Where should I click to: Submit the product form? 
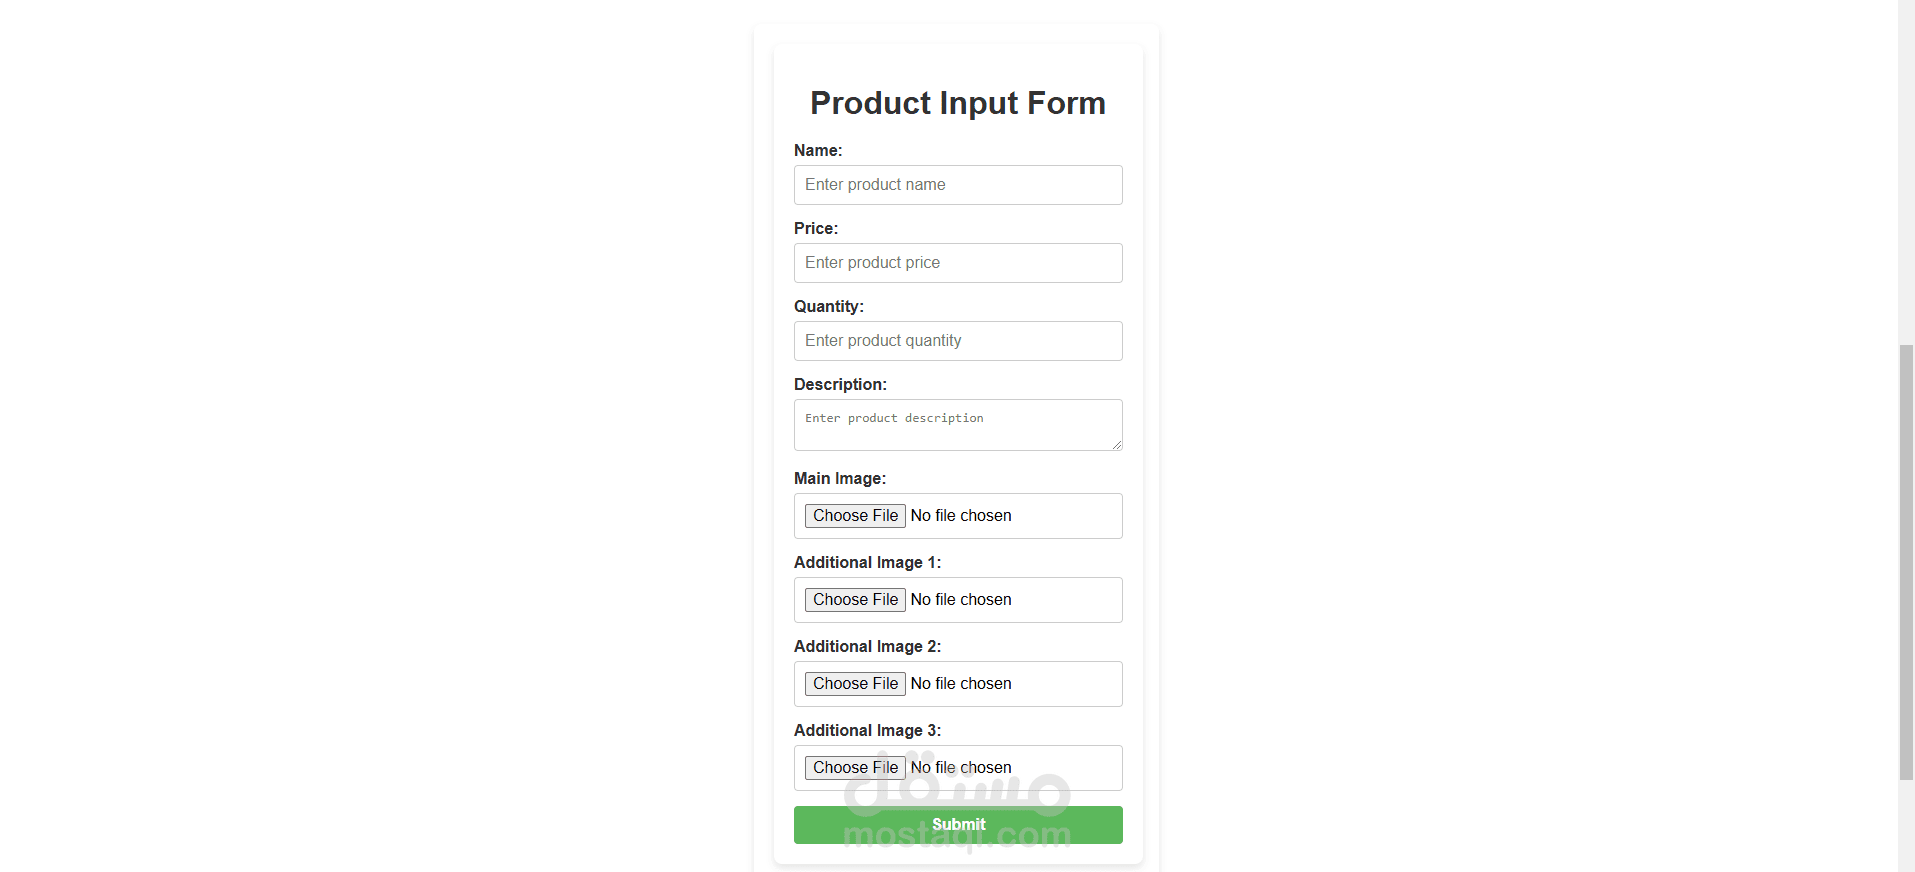(957, 825)
